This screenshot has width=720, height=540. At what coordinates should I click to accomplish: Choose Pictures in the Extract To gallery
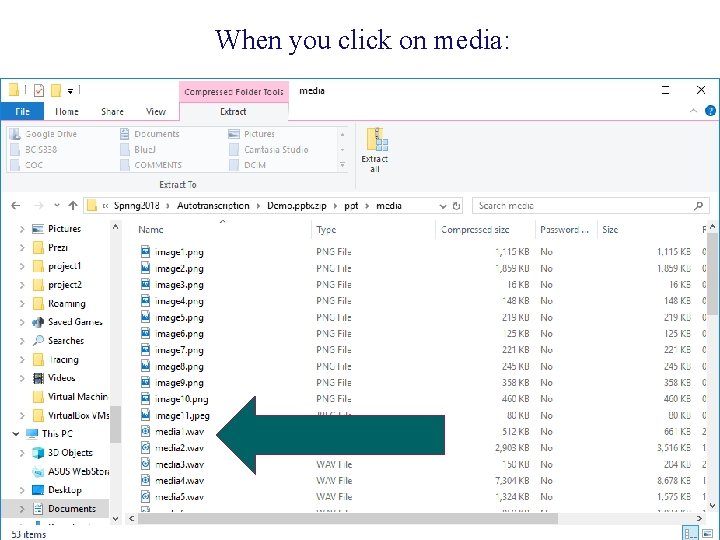coord(252,134)
